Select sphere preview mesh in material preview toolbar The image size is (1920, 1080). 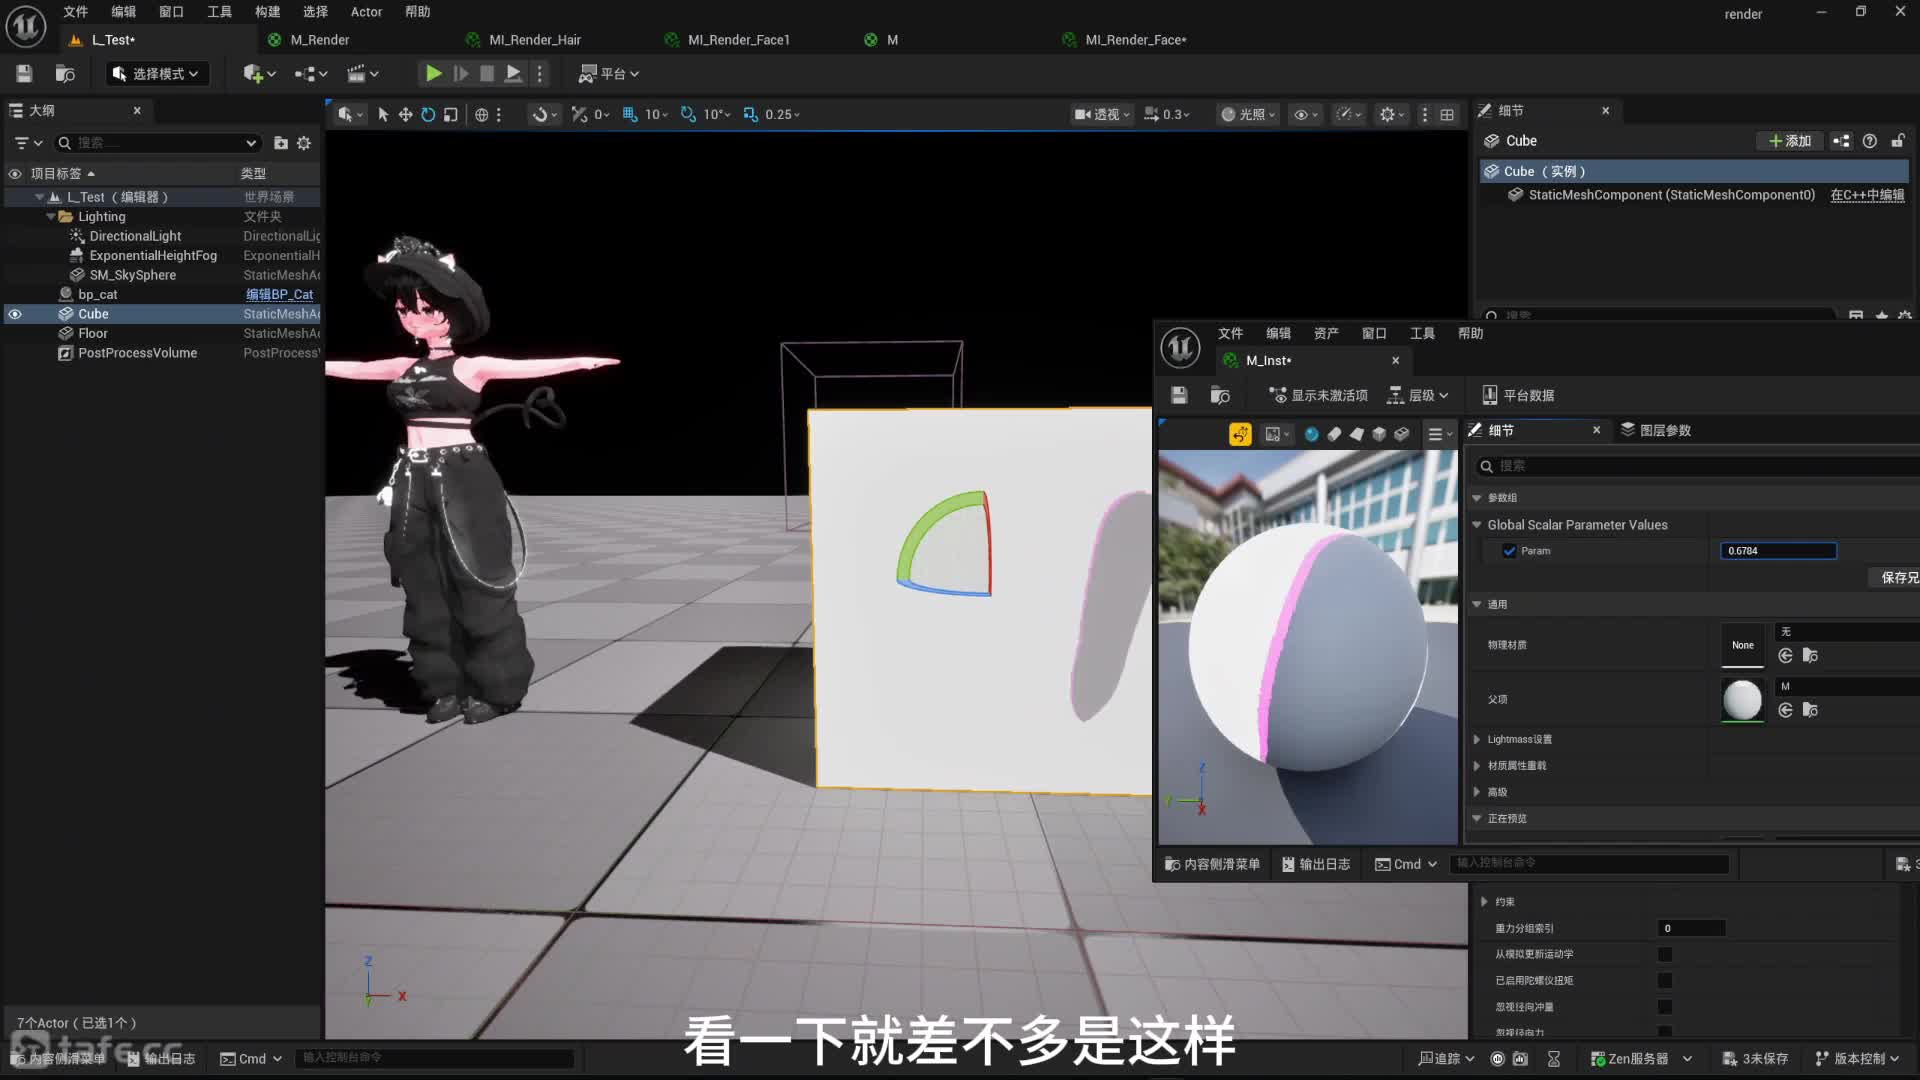click(1311, 434)
